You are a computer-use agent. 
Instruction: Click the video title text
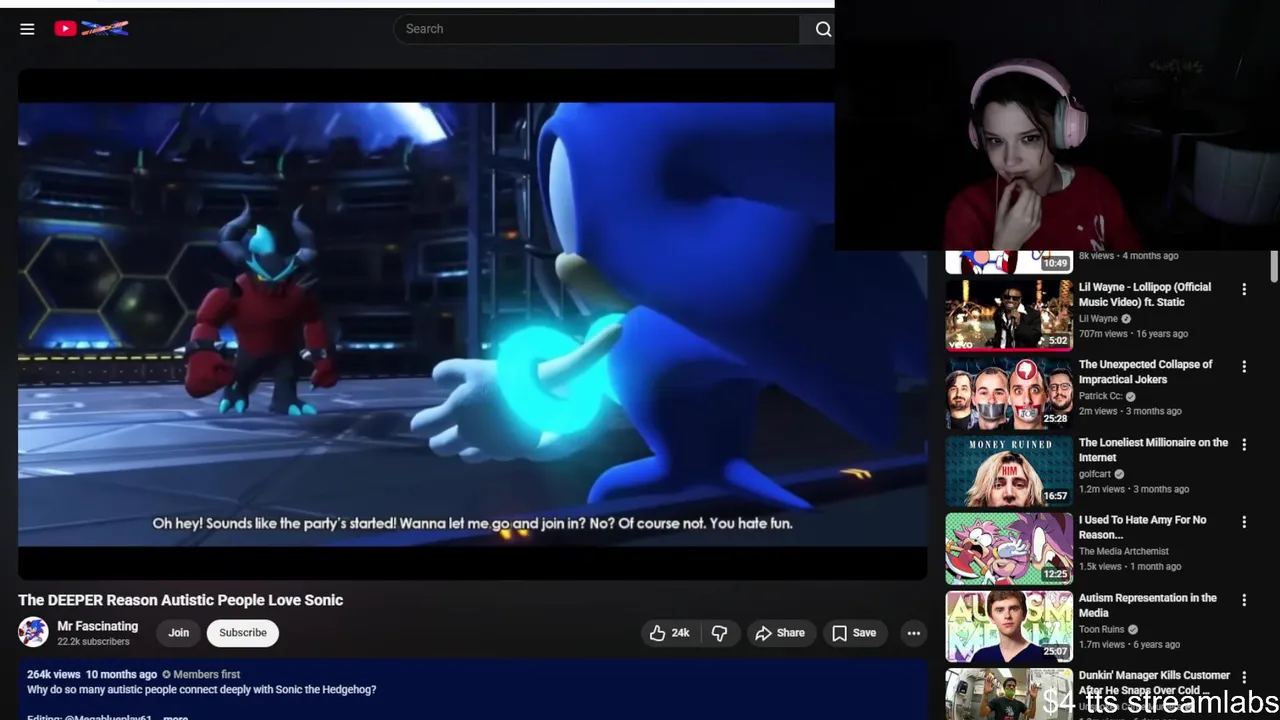point(180,600)
